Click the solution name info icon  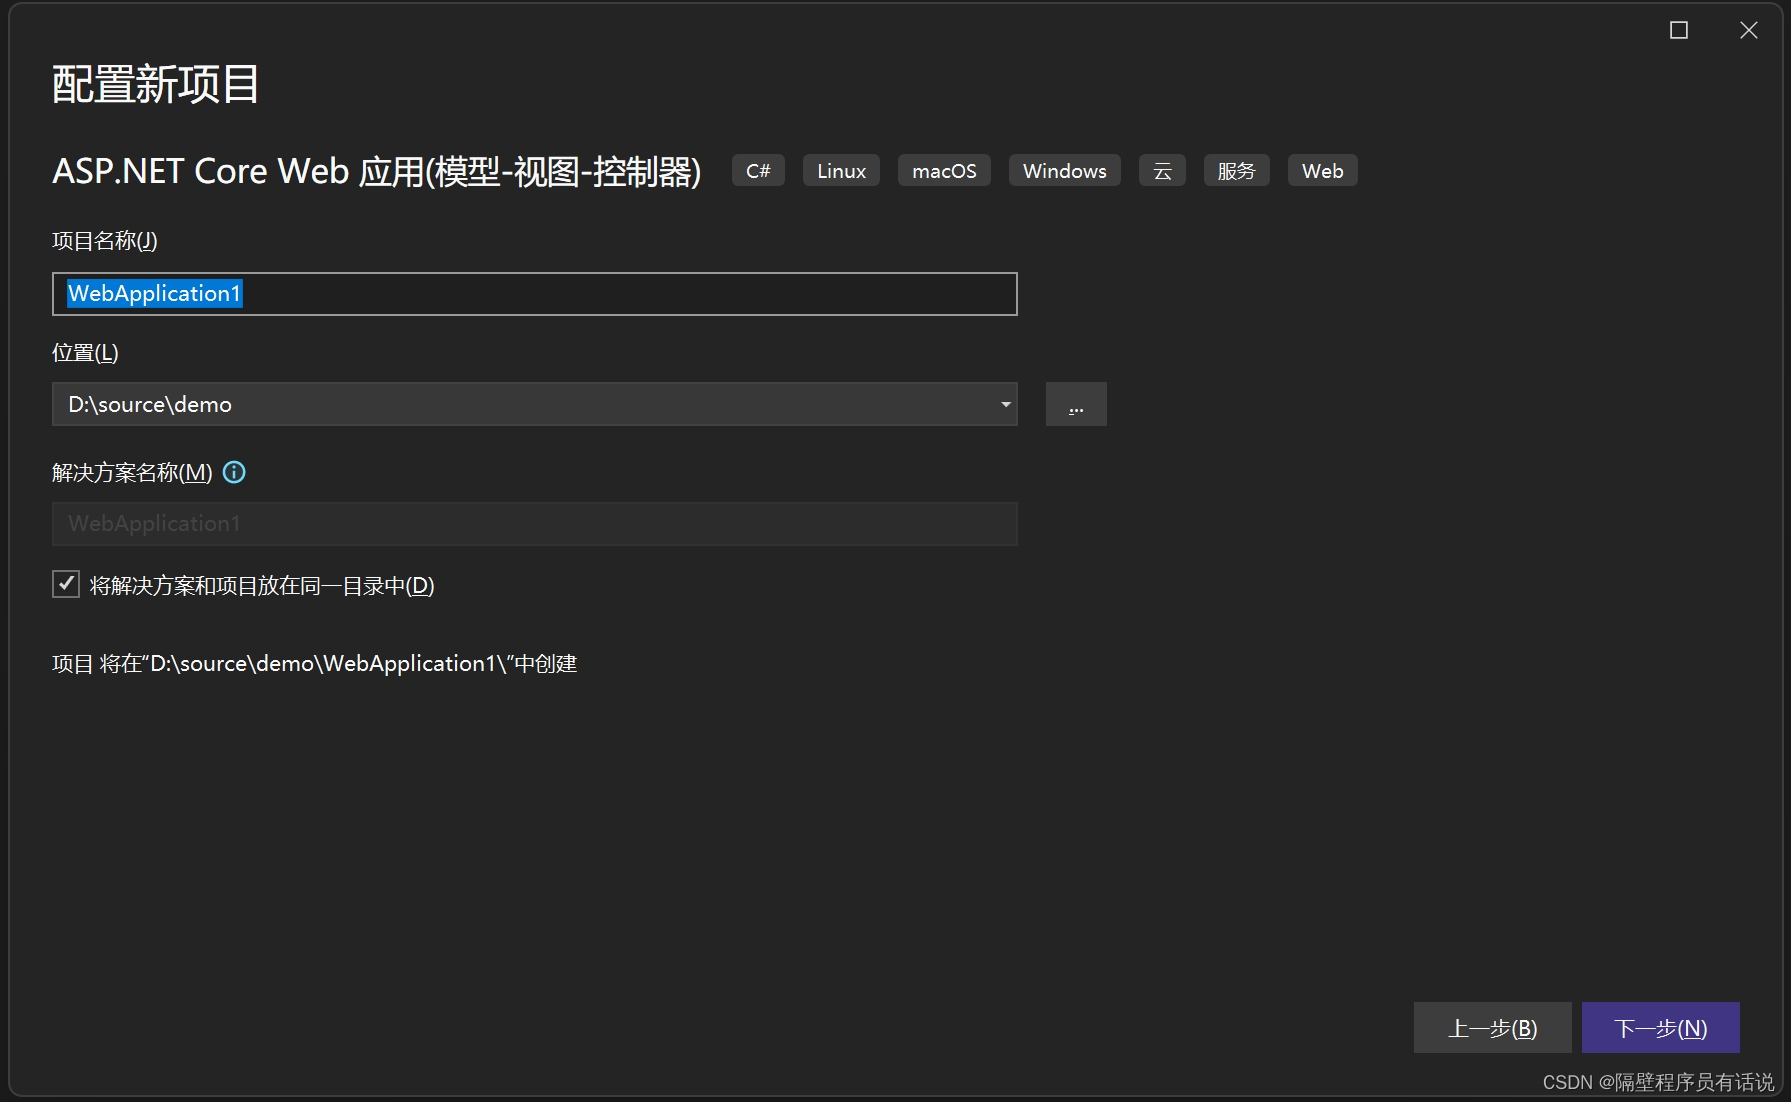pos(234,472)
